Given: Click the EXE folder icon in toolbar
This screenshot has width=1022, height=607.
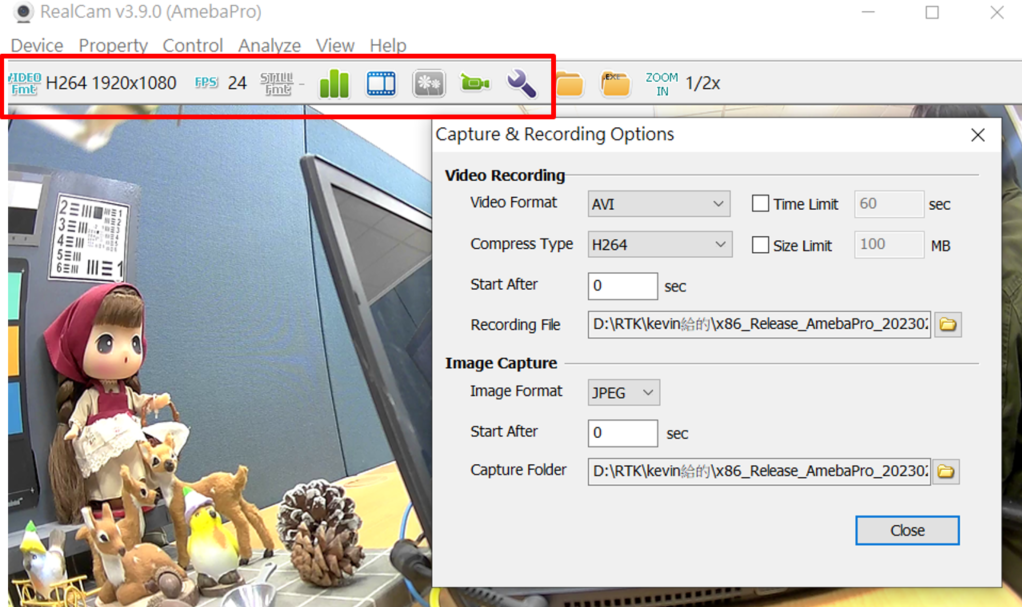Looking at the screenshot, I should tap(615, 84).
